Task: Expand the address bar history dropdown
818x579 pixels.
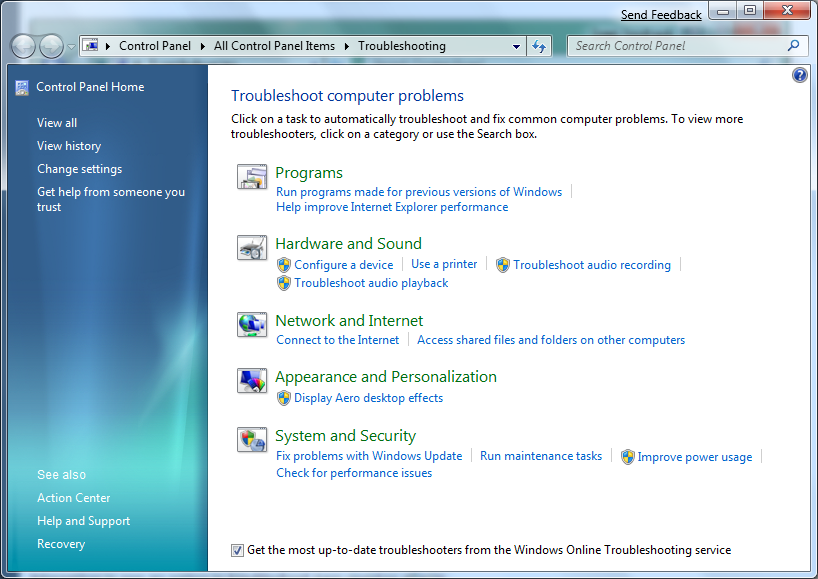Action: click(x=516, y=46)
